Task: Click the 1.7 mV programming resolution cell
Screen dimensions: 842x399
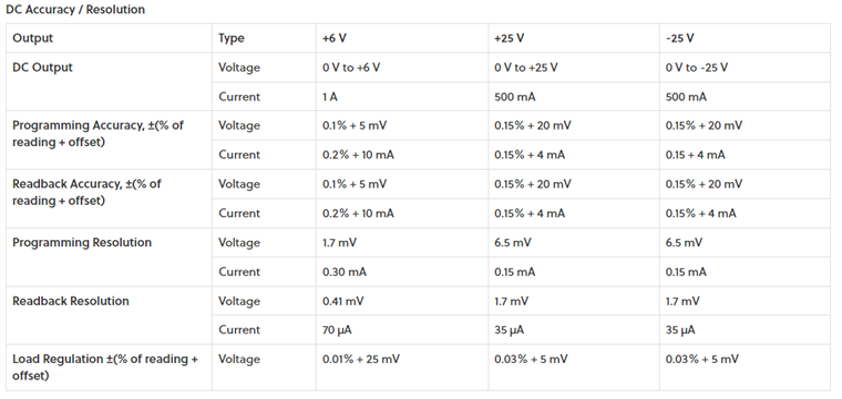Action: [339, 243]
